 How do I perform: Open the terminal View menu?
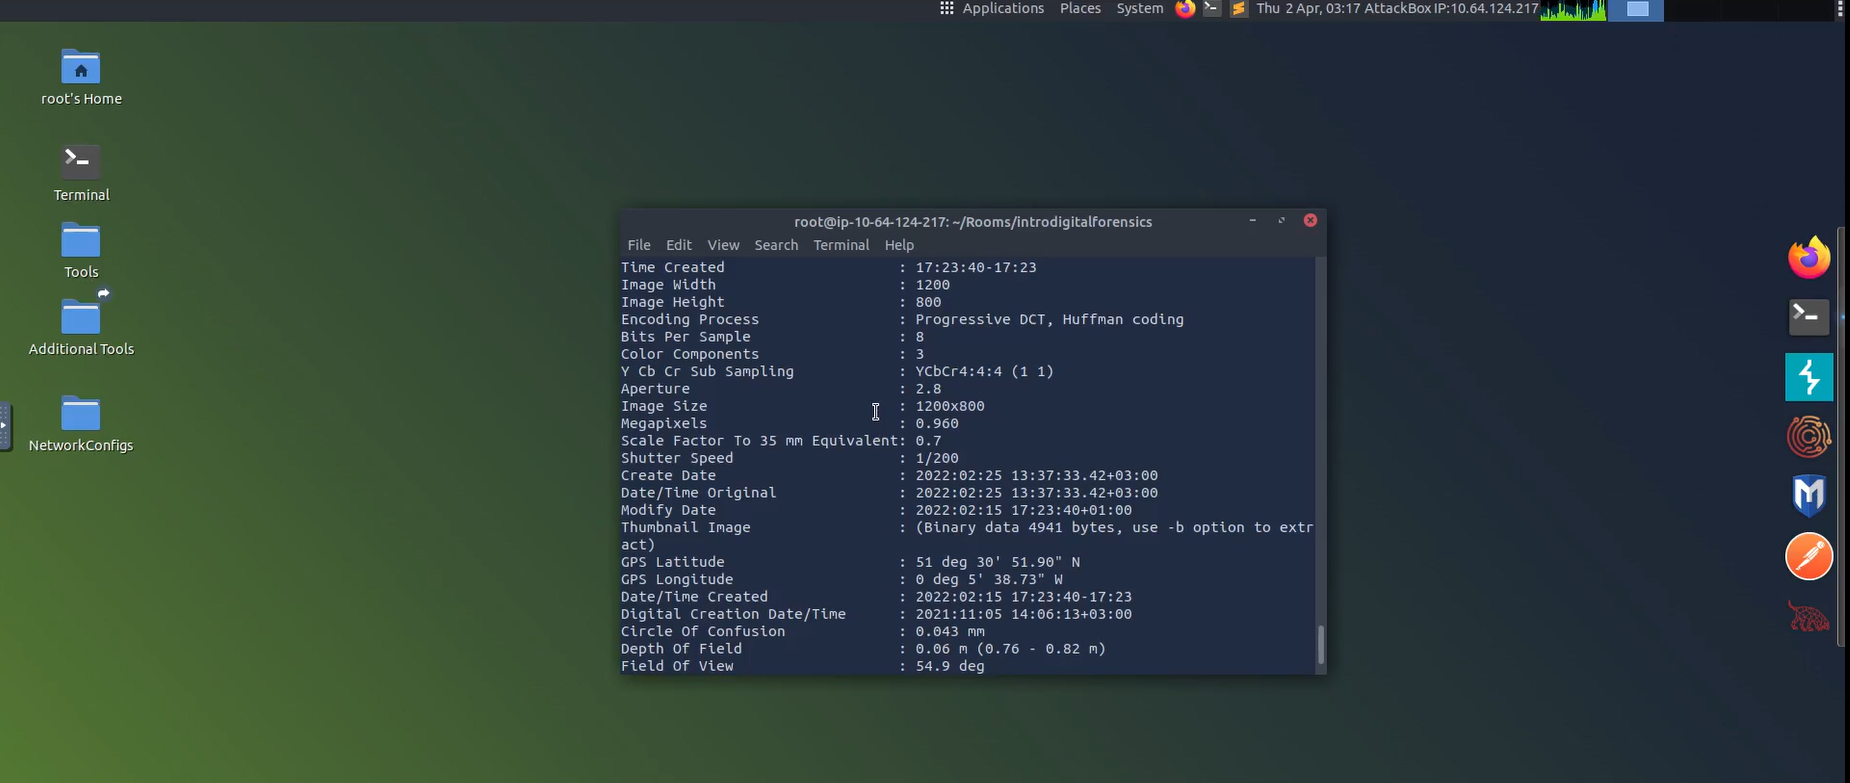point(723,245)
